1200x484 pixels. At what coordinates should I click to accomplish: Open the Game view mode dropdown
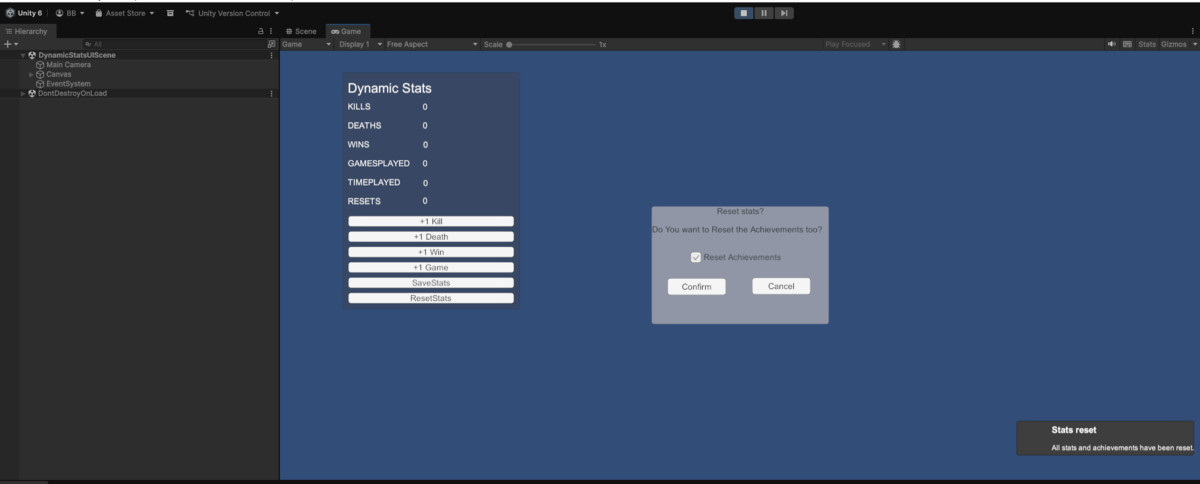tap(306, 44)
